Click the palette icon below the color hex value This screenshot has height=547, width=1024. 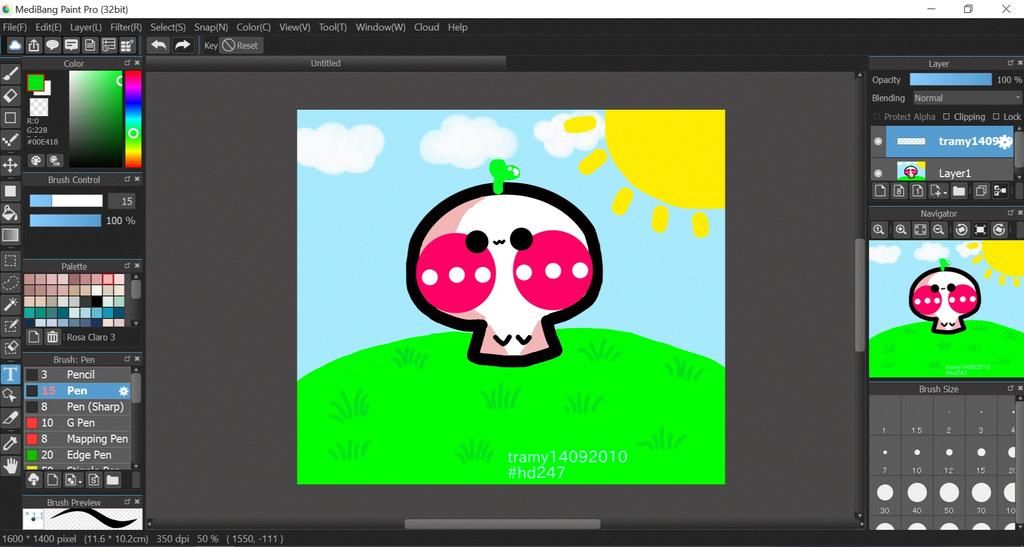pyautogui.click(x=36, y=160)
